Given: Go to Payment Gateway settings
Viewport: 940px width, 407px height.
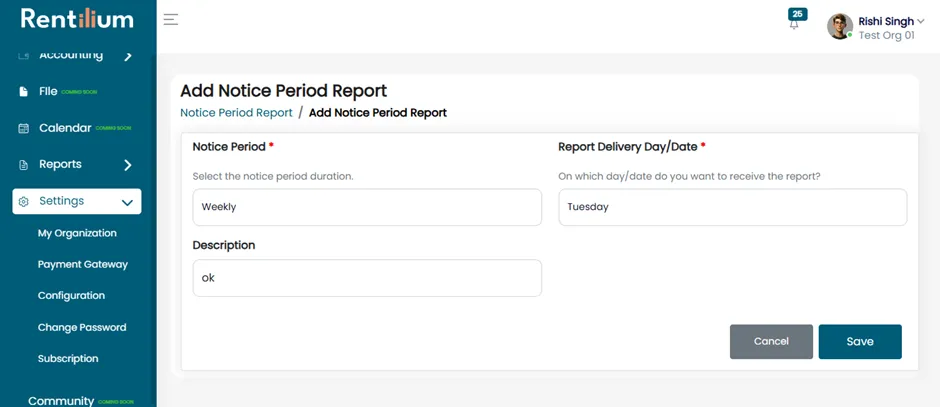Looking at the screenshot, I should point(83,264).
